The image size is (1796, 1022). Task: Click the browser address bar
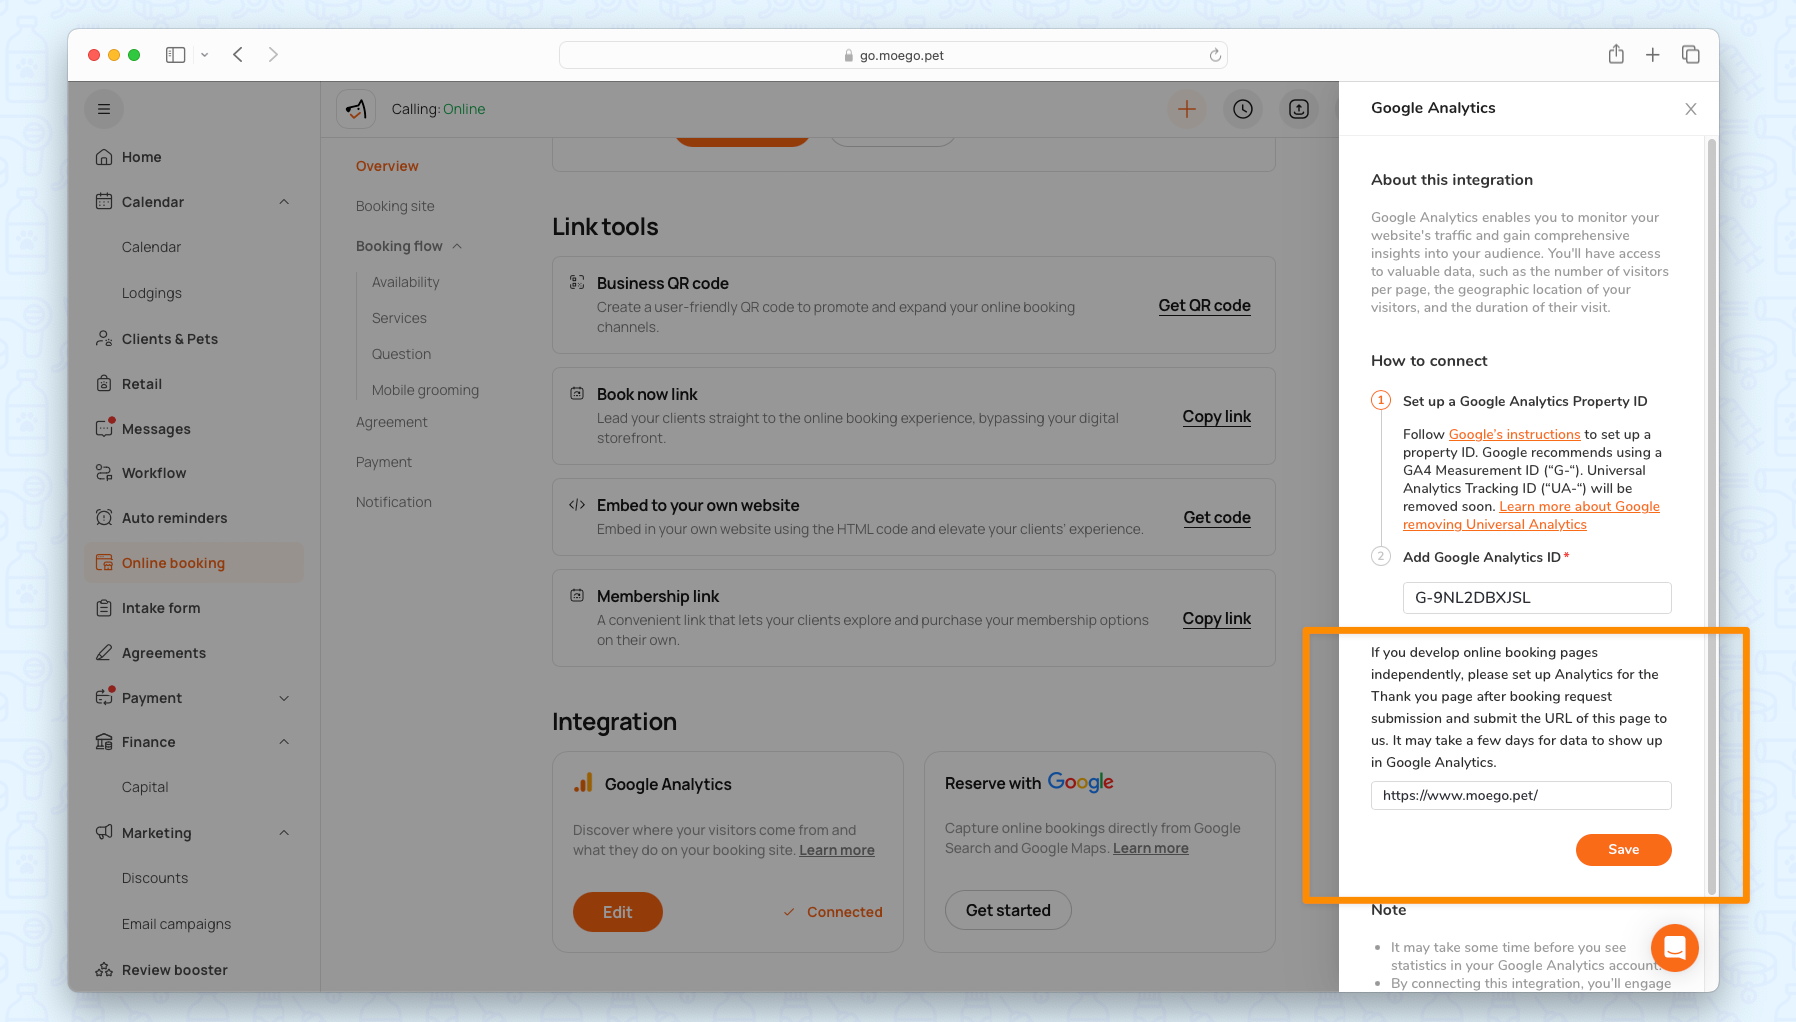pos(893,55)
